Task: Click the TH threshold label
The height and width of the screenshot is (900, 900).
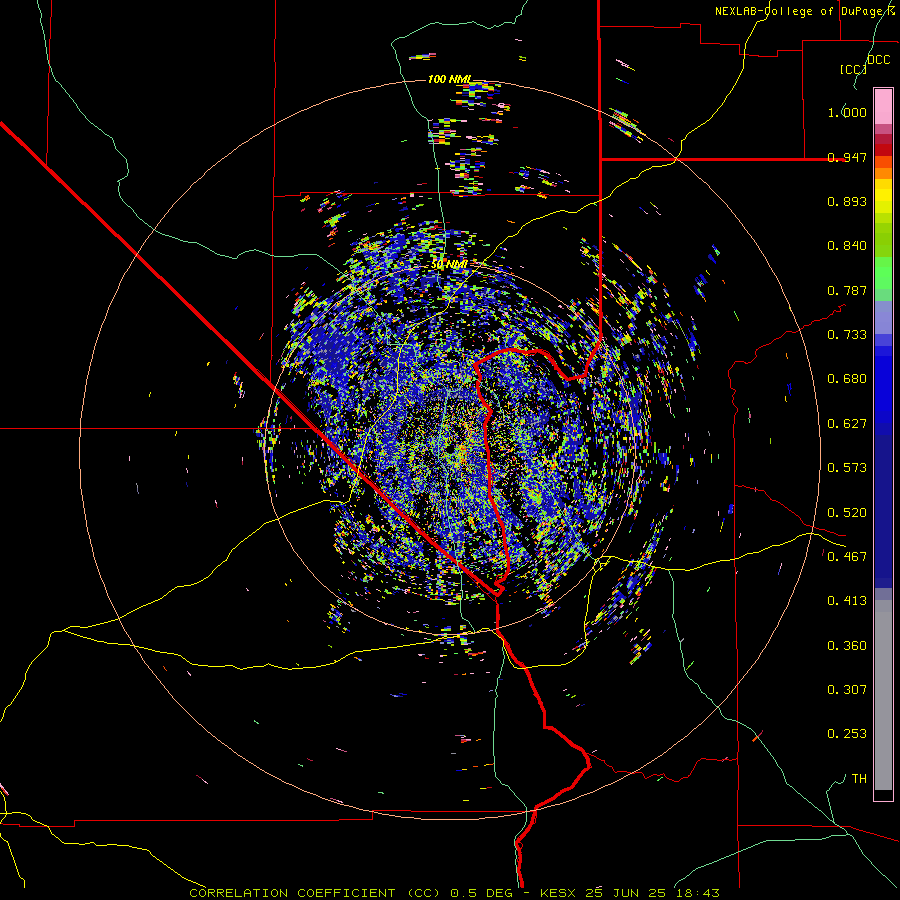Action: click(x=859, y=779)
